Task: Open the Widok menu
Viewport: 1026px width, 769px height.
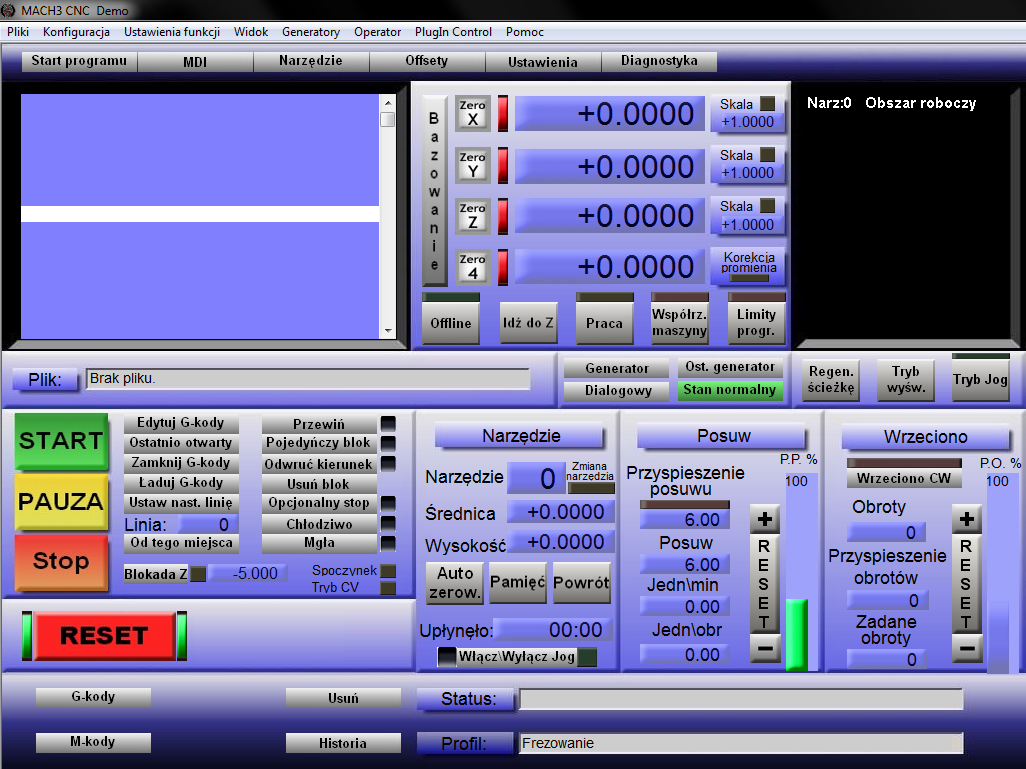Action: (251, 31)
